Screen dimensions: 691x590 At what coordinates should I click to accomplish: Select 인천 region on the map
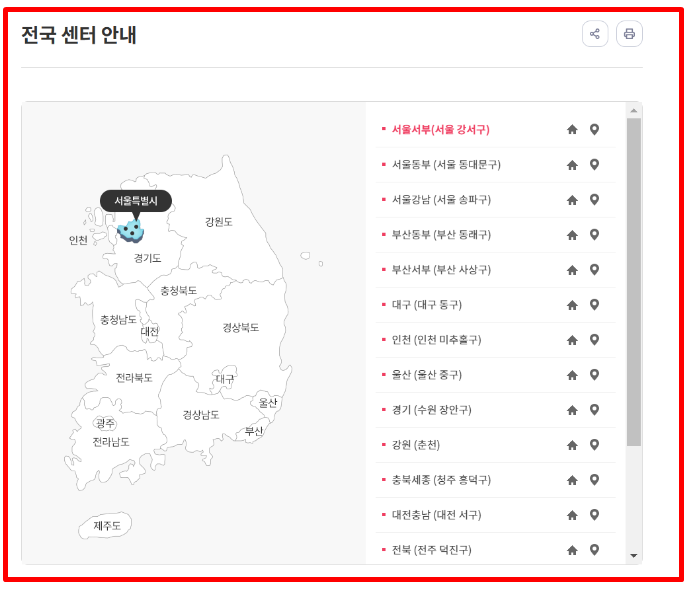[78, 240]
